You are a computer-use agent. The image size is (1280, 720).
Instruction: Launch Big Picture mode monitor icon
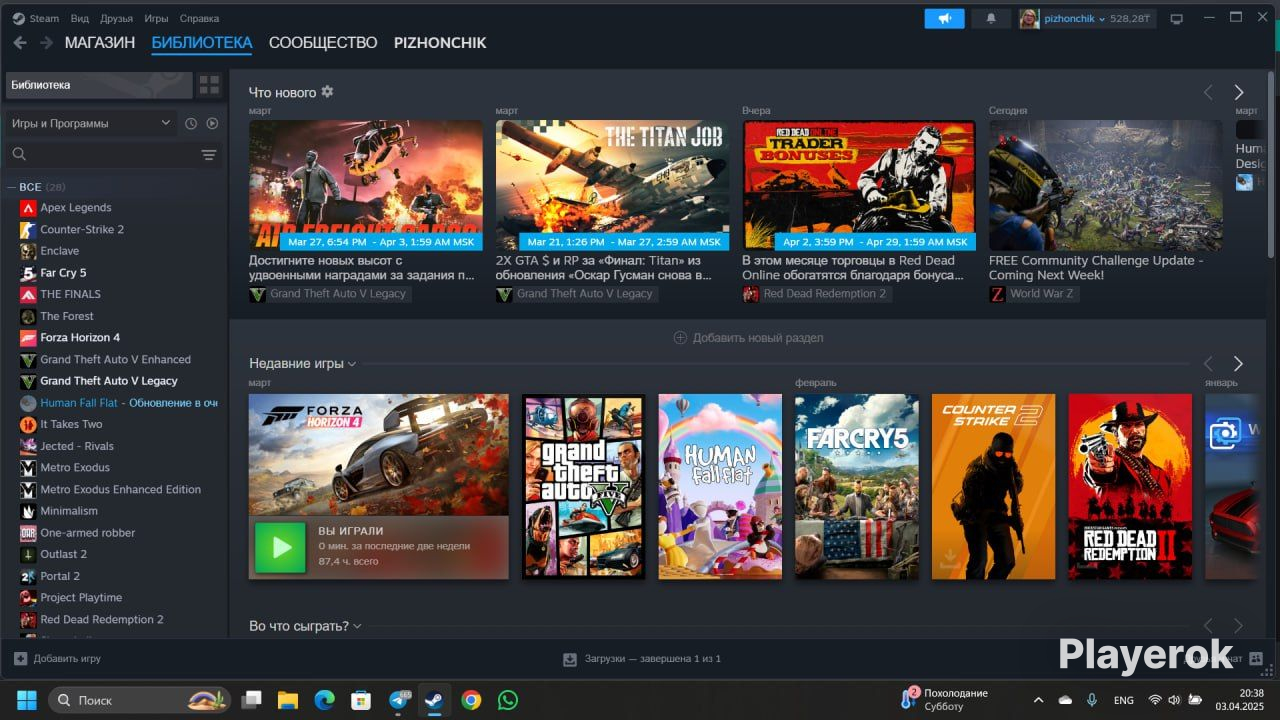point(1177,19)
